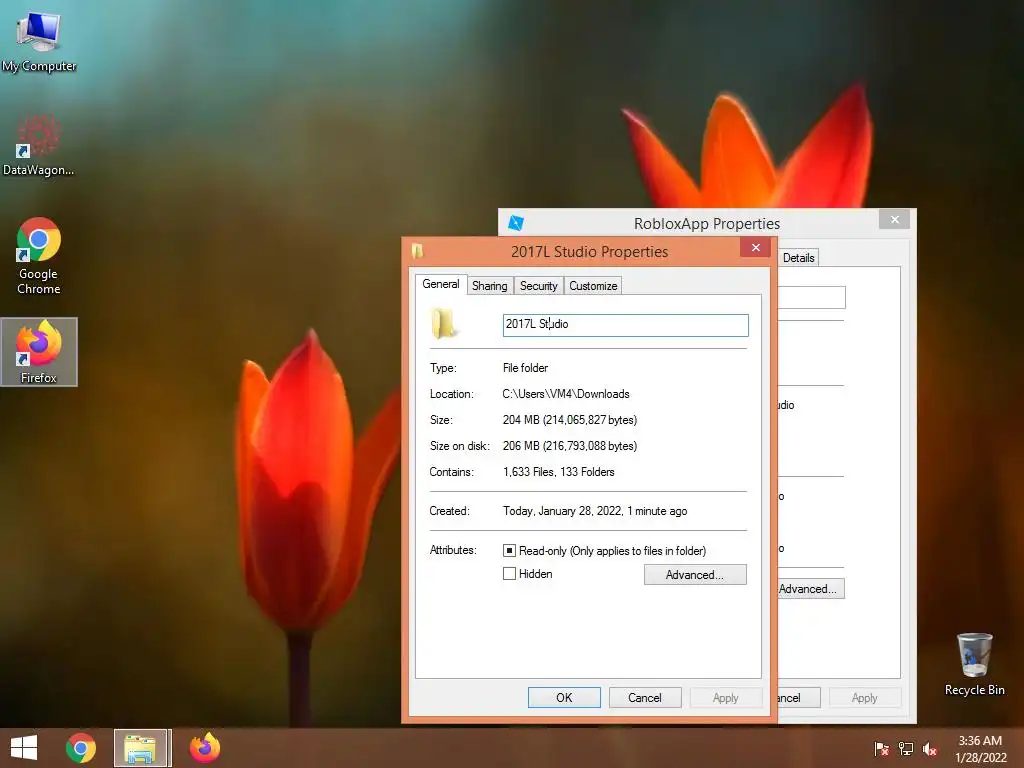Click the location path C:\Users\VM4\Downloads

[566, 394]
